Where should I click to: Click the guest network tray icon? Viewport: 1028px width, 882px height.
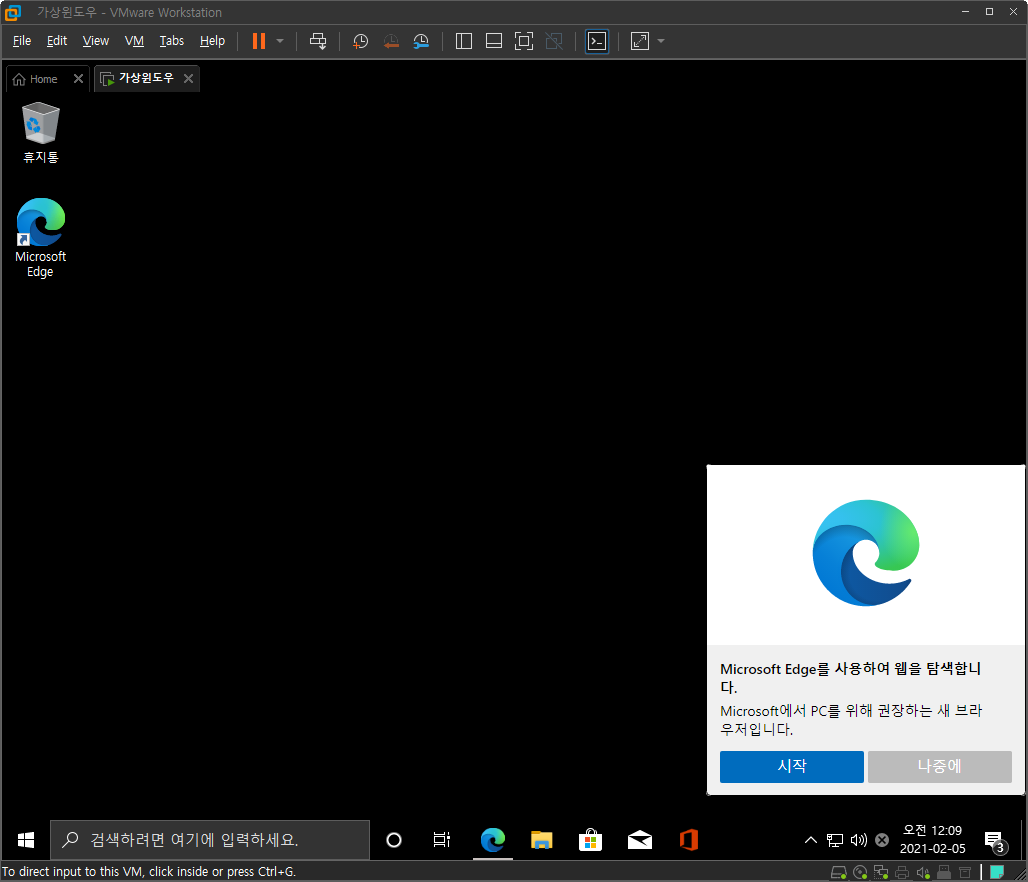click(835, 840)
